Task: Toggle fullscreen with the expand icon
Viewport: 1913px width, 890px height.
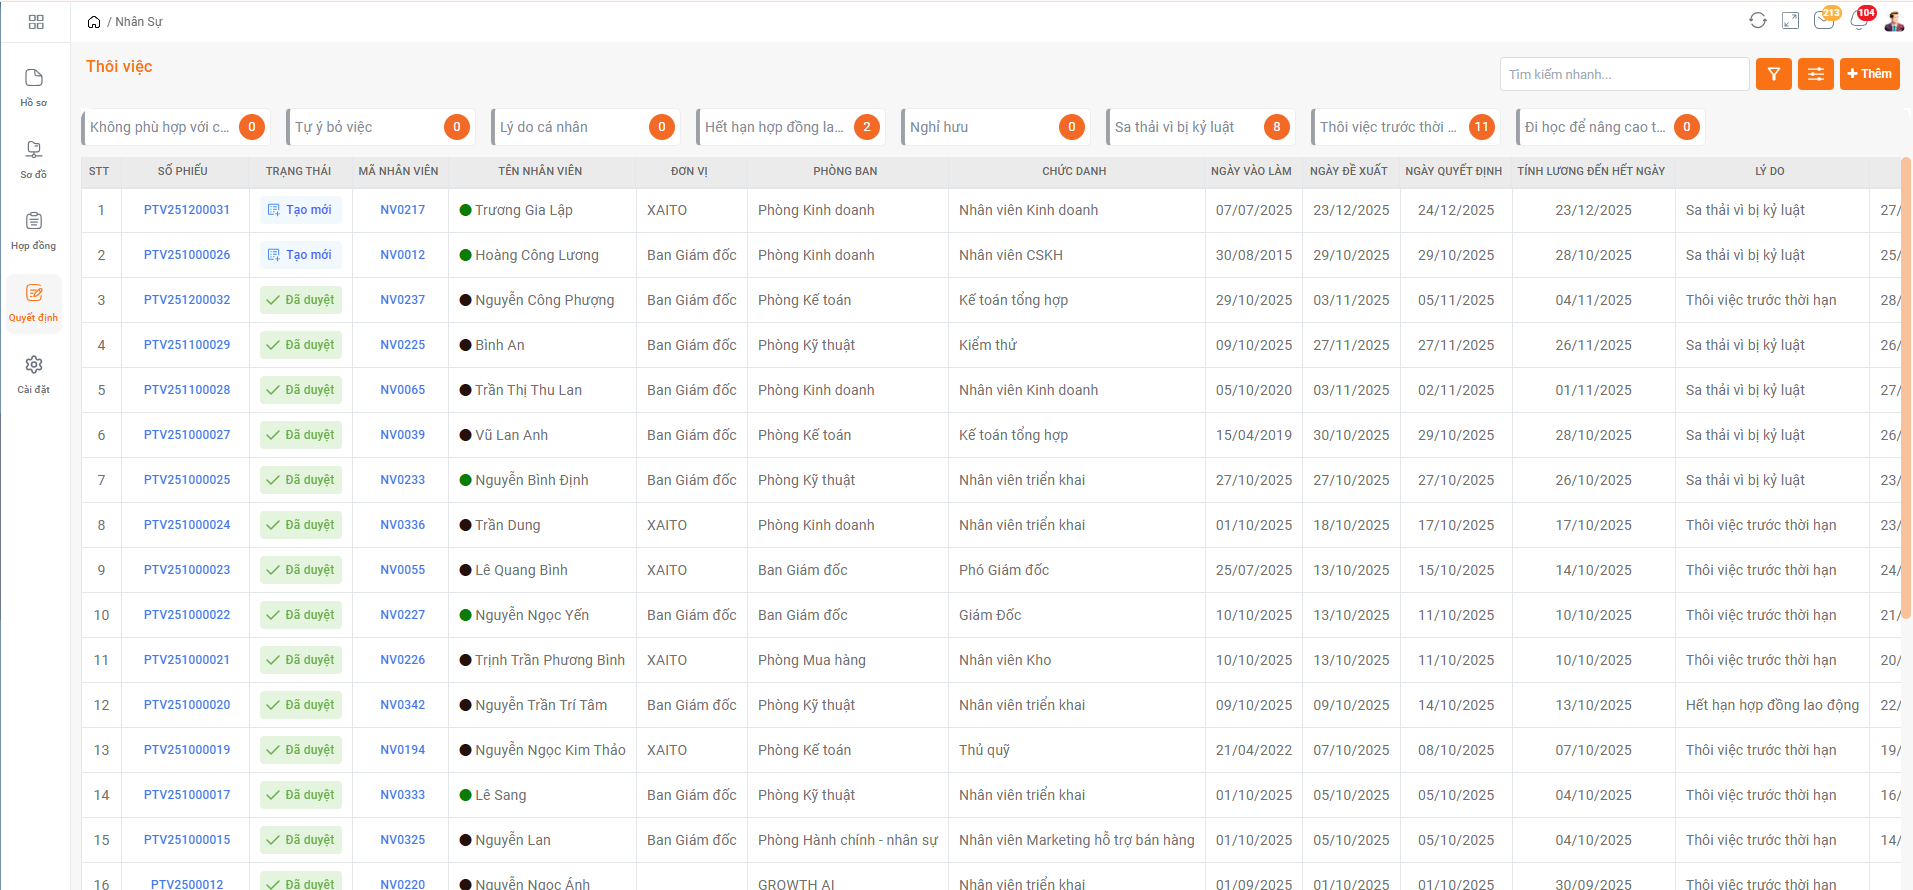Action: tap(1790, 21)
